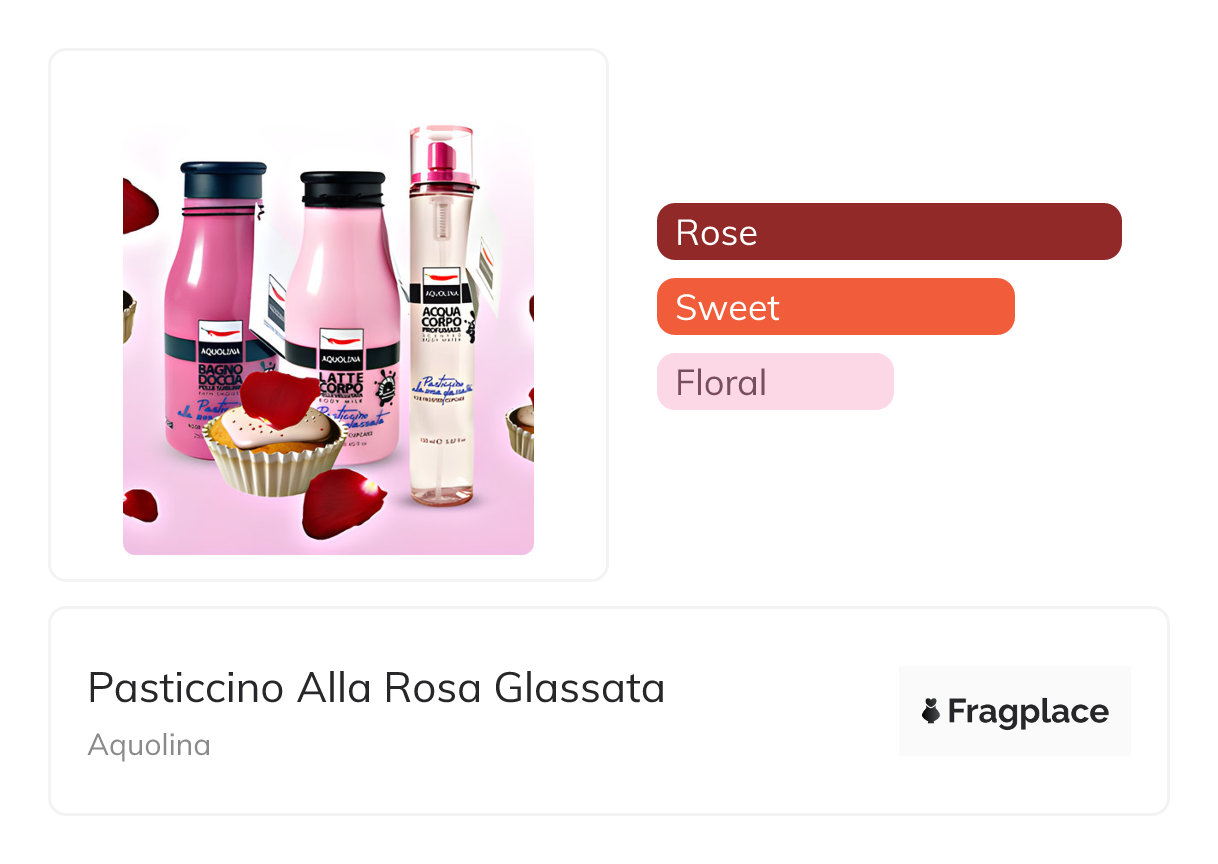Image resolution: width=1218 pixels, height=864 pixels.
Task: Open the Pasticcino Alla Rosa Glassata title
Action: tap(376, 688)
